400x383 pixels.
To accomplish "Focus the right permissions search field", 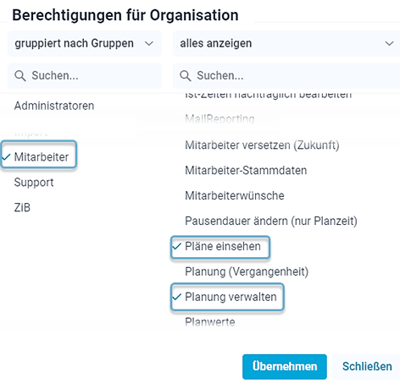I will click(286, 76).
